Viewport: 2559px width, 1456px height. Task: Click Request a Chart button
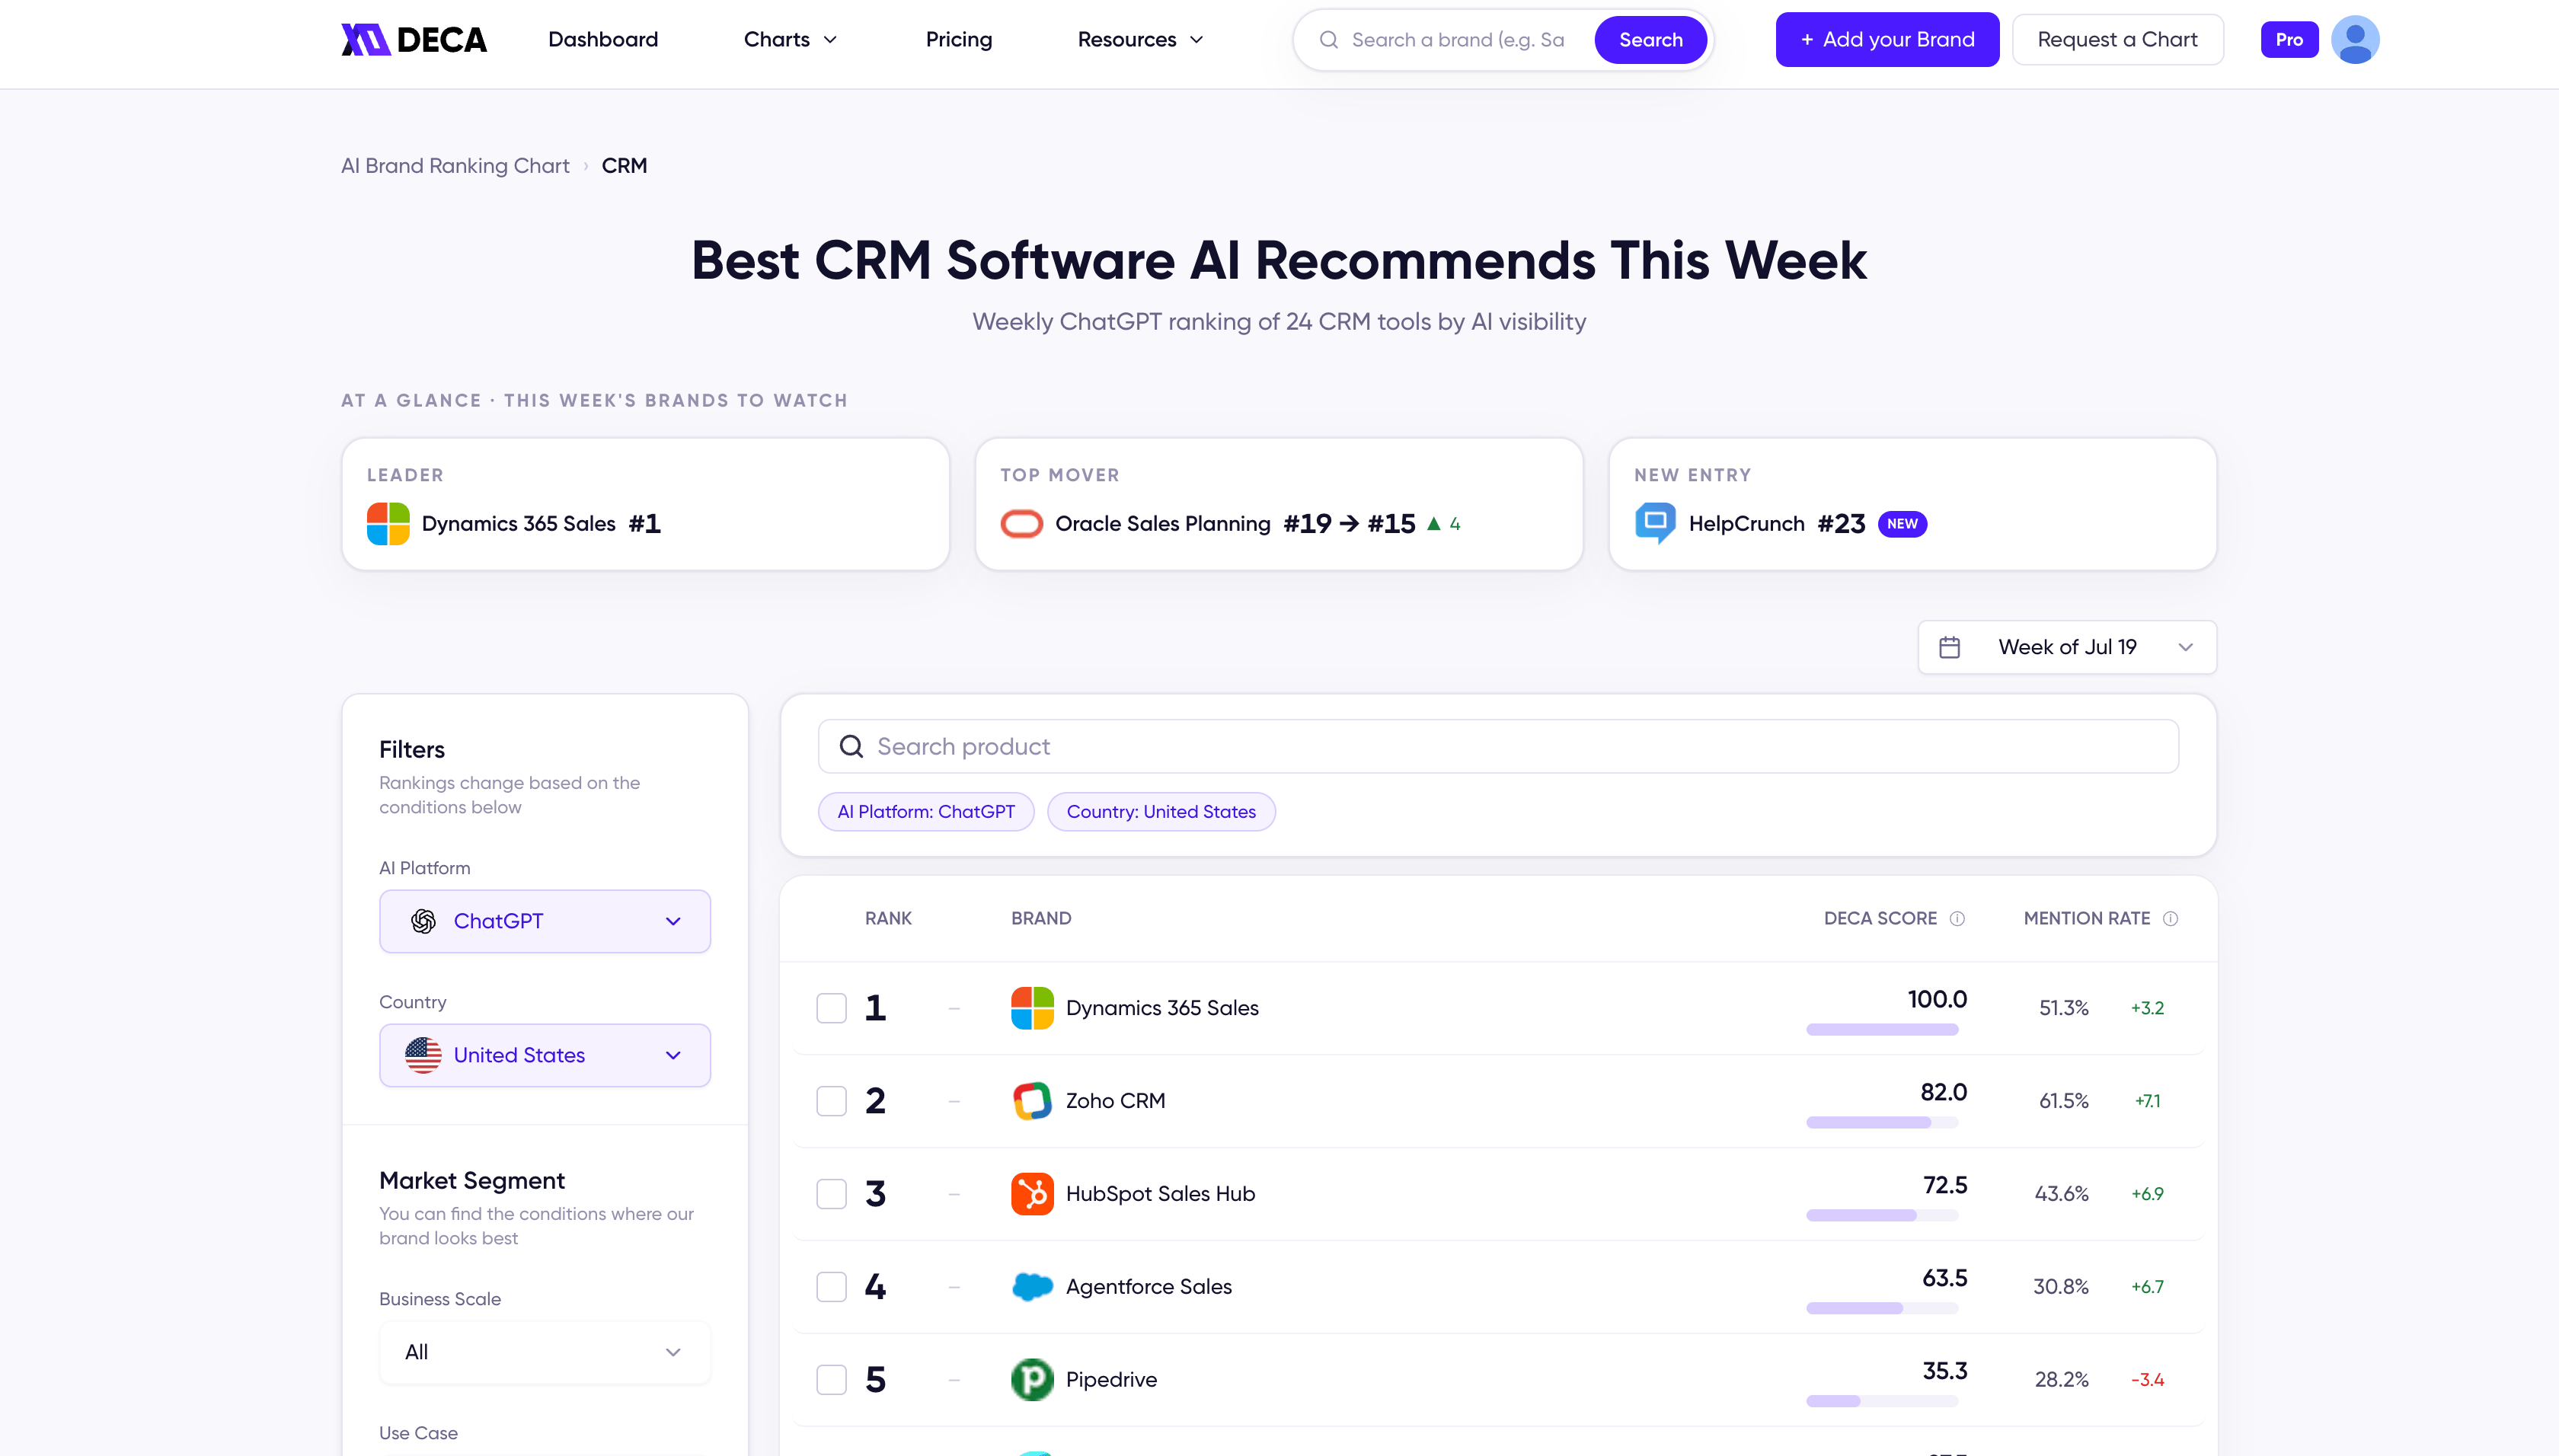[2117, 40]
